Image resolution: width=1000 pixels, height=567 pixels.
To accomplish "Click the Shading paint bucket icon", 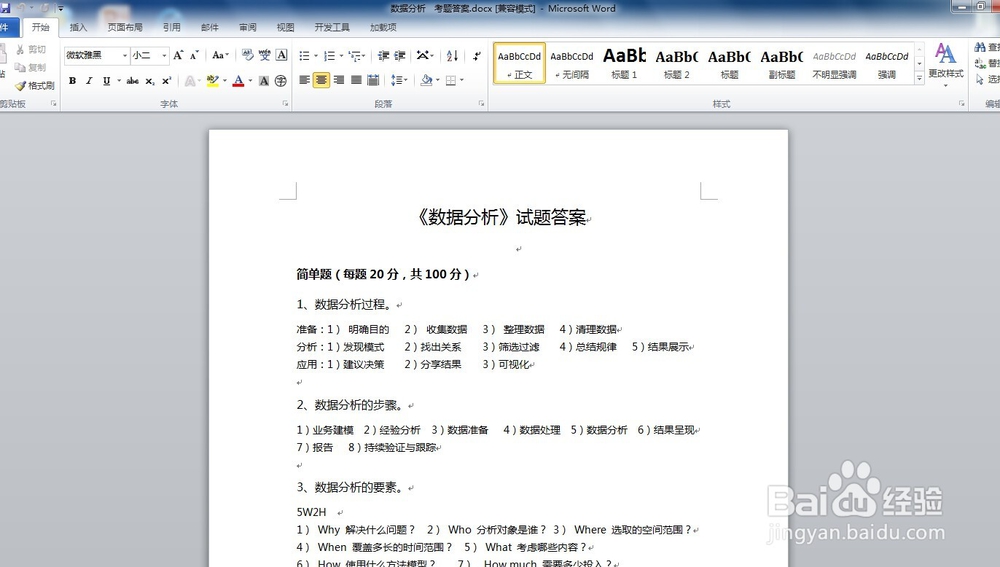I will (426, 80).
